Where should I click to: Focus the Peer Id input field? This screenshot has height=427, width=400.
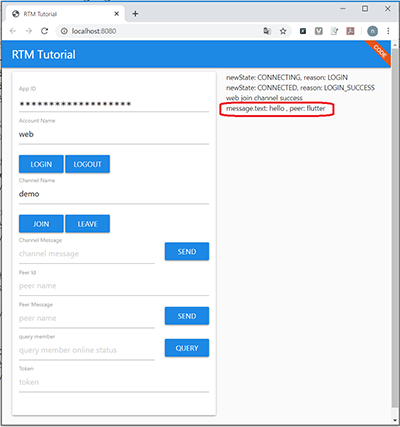[x=114, y=286]
